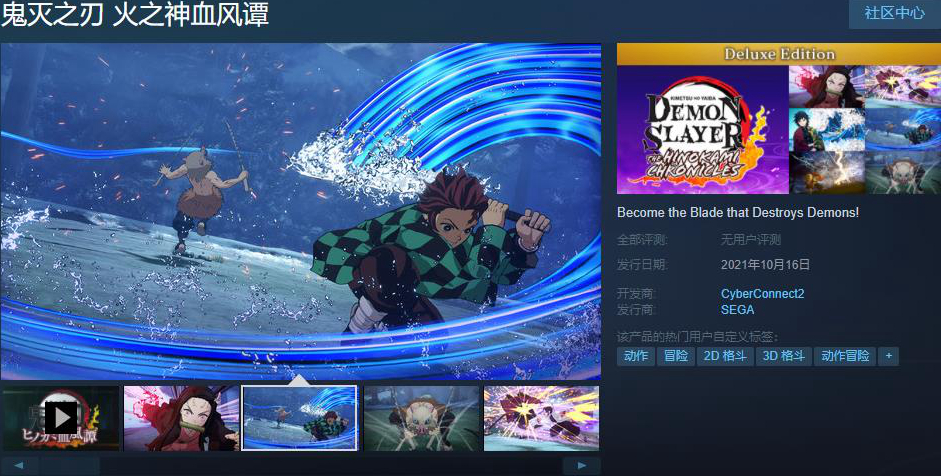The image size is (941, 476).
Task: Open the SEGA publisher link
Action: (737, 310)
